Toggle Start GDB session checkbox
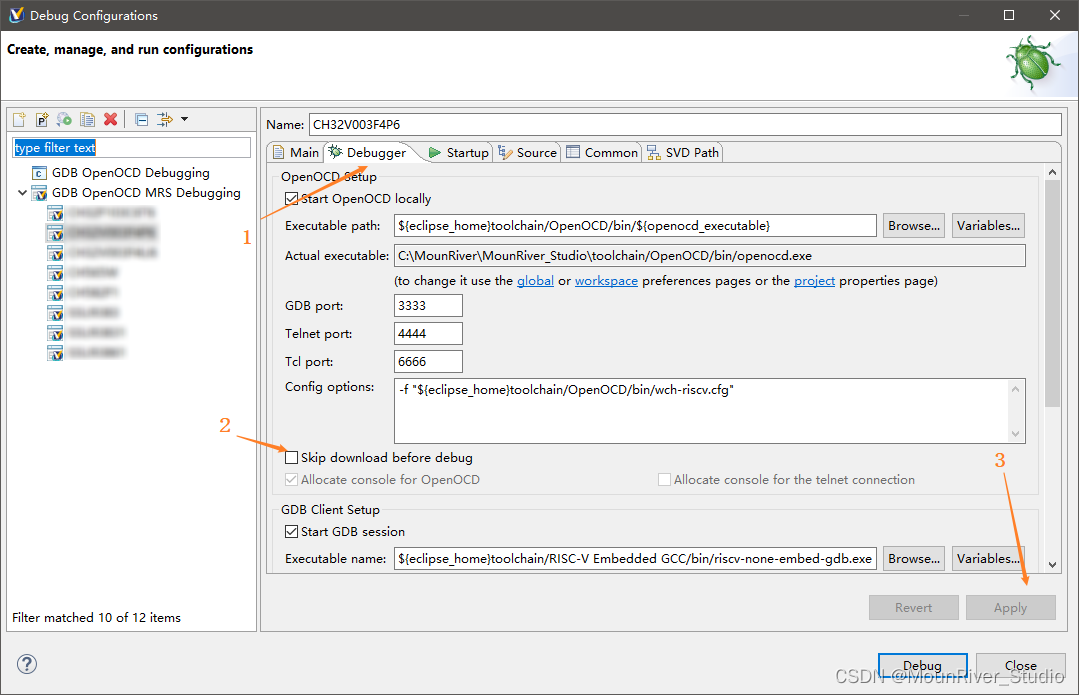The width and height of the screenshot is (1079, 695). [x=292, y=532]
